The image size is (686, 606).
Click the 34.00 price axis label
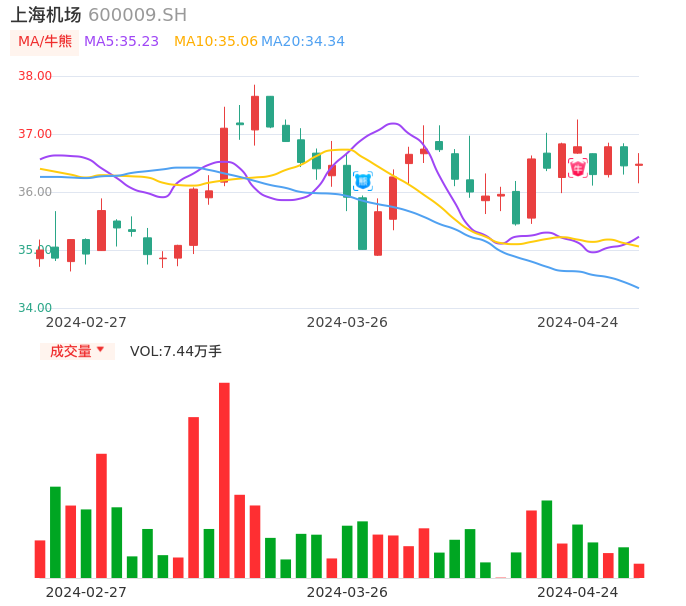[35, 308]
